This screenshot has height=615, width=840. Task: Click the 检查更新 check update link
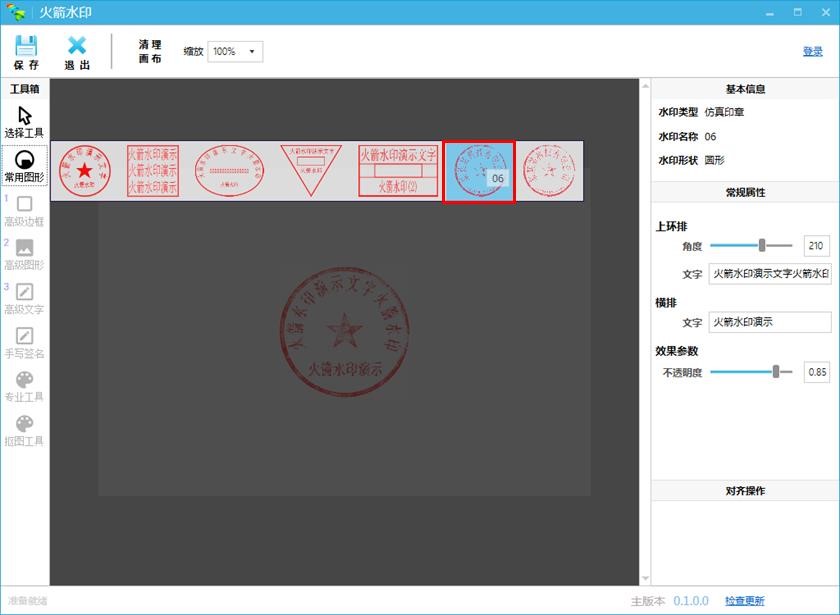click(x=744, y=601)
